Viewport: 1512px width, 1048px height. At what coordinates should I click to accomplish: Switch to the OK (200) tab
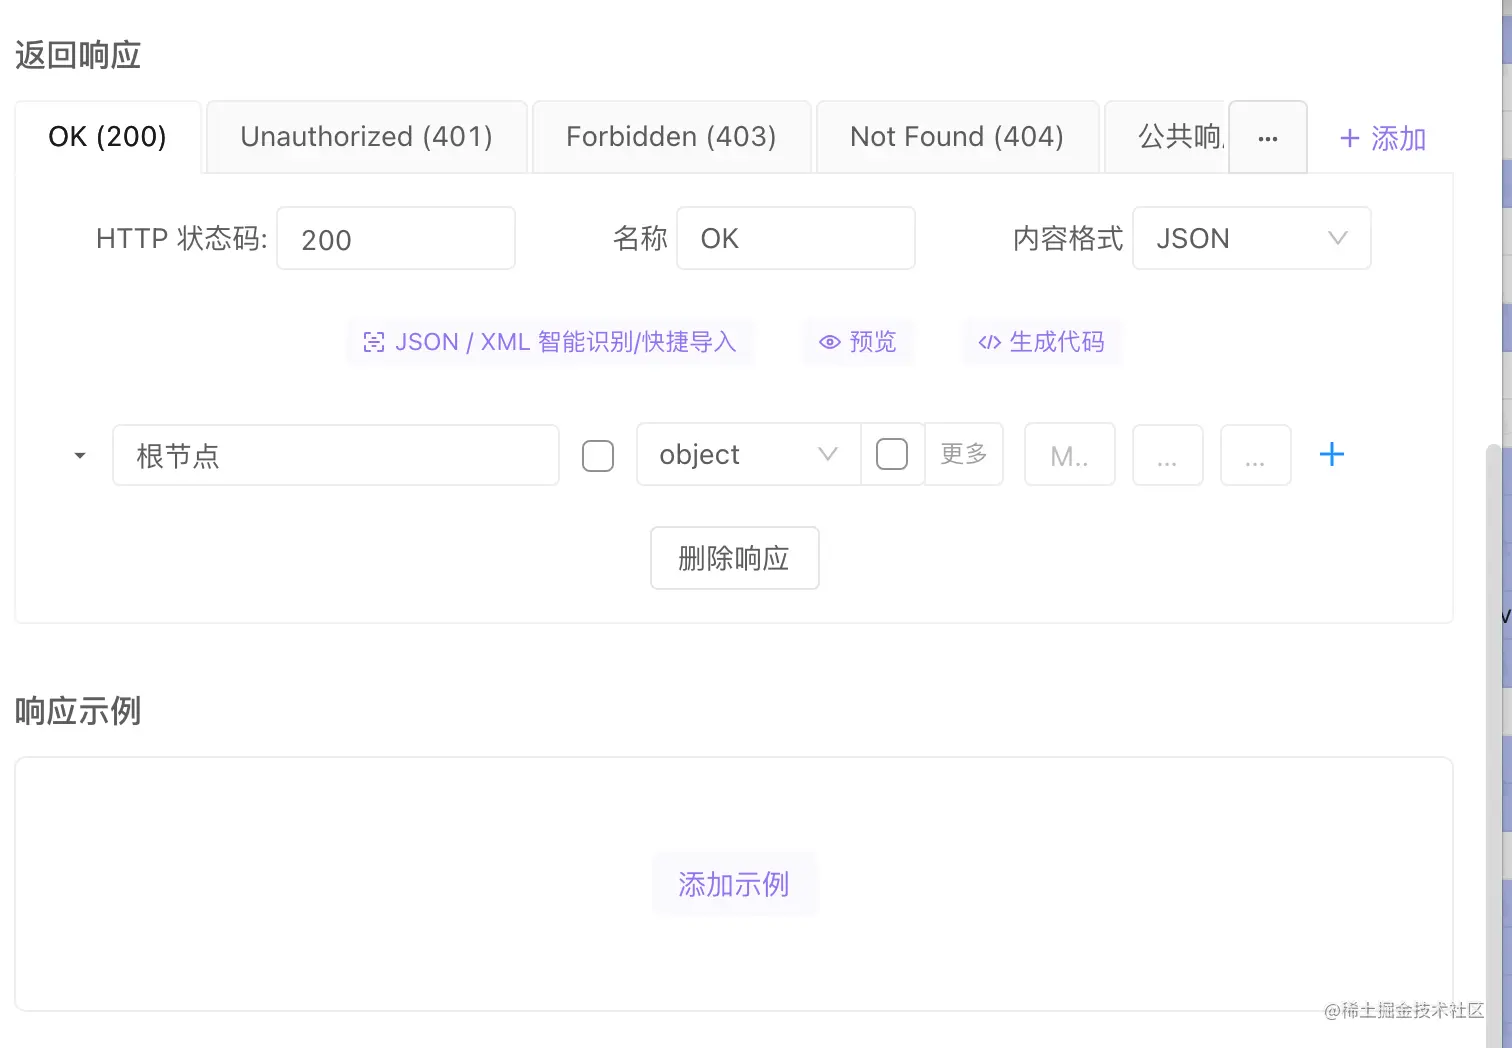[x=108, y=137]
